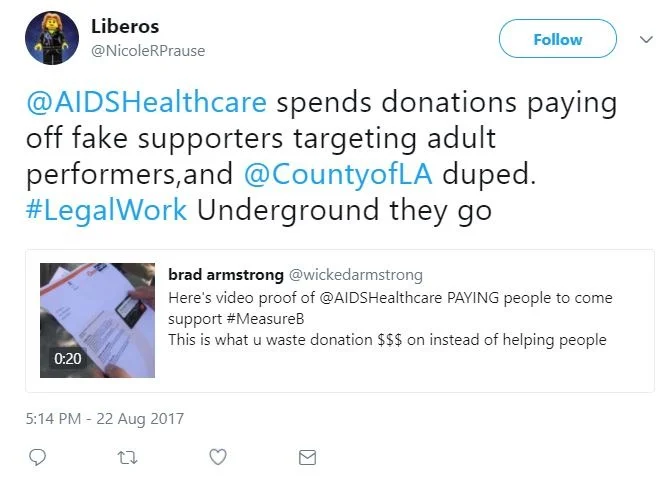Viewport: 664px width, 479px height.
Task: Expand the tweet options chevron menu
Action: (x=646, y=40)
